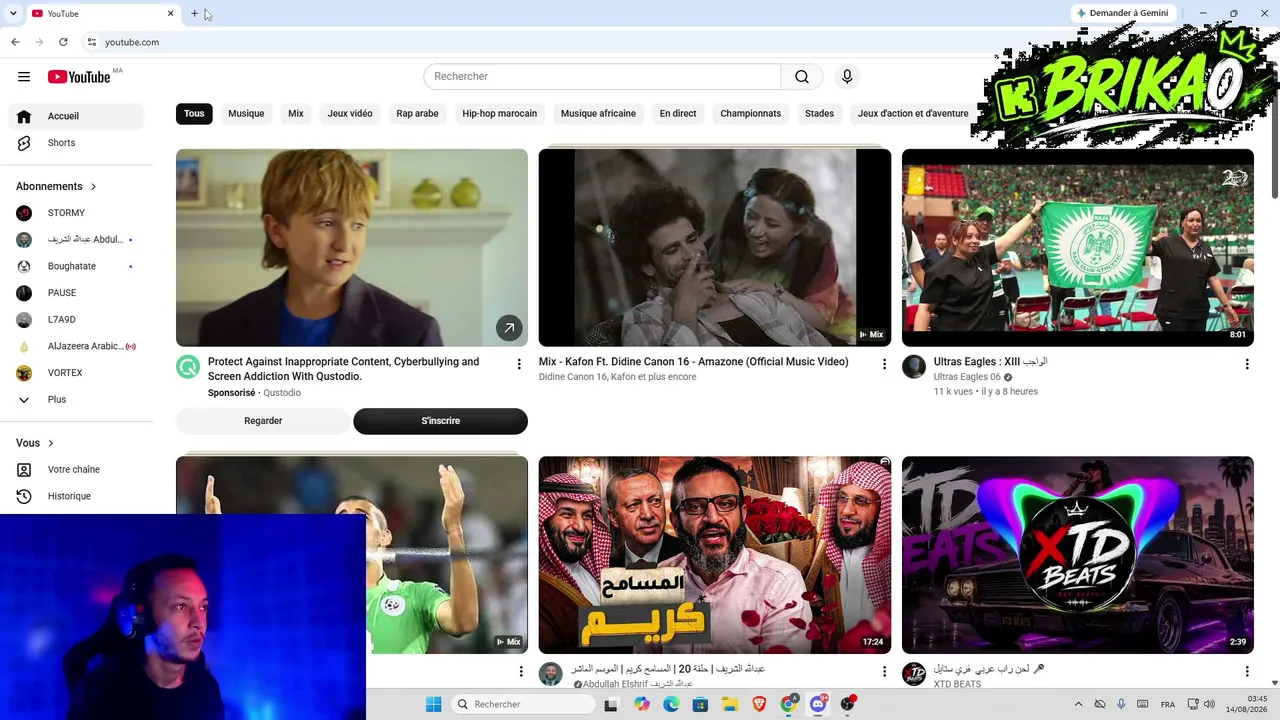The width and height of the screenshot is (1280, 720).
Task: Open options menu for Qustodio ad
Action: tap(519, 364)
